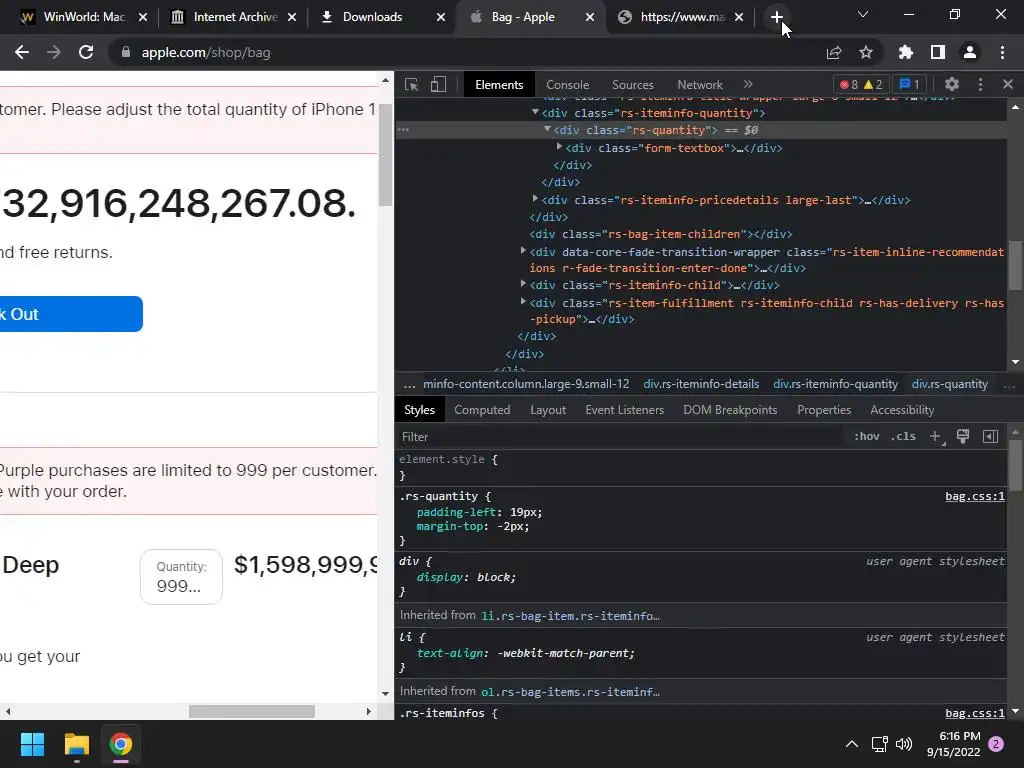This screenshot has width=1024, height=768.
Task: Click the toggle rendering emulations brush icon
Action: point(963,436)
